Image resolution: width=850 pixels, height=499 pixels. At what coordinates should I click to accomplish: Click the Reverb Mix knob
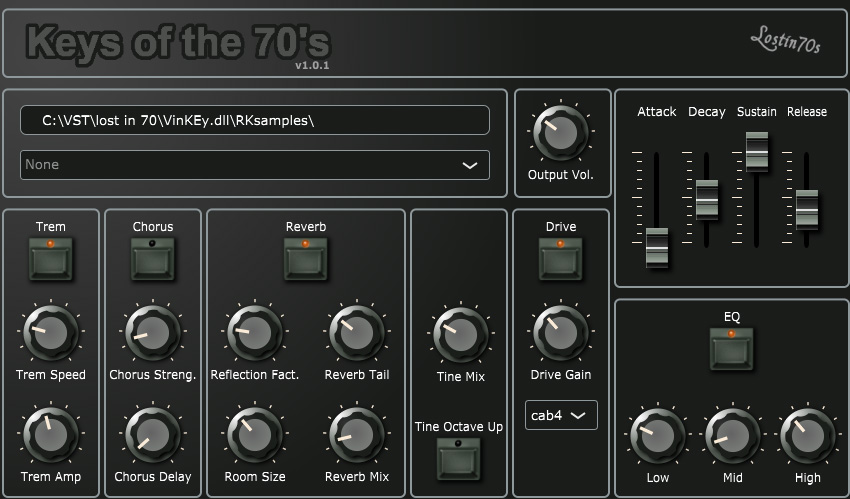tap(357, 435)
